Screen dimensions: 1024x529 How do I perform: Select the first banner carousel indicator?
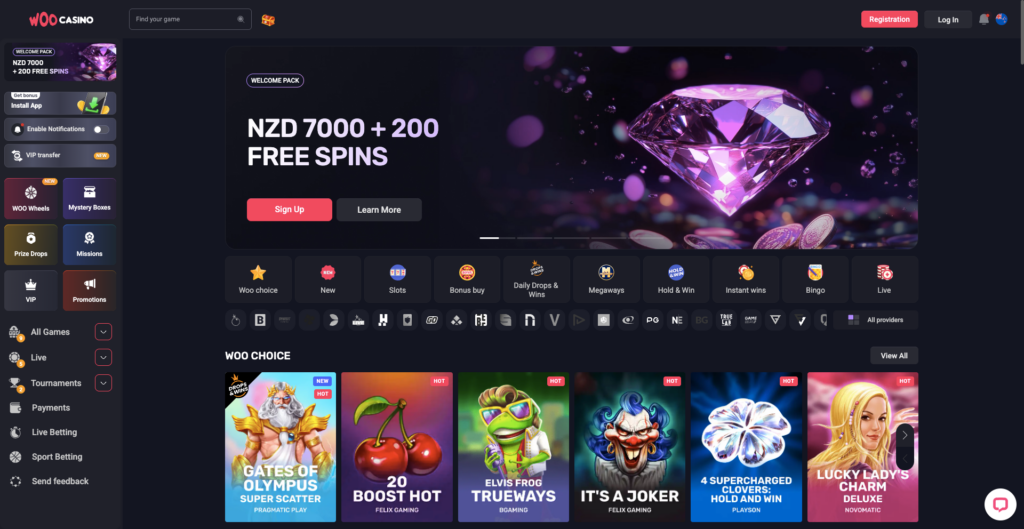tap(489, 238)
